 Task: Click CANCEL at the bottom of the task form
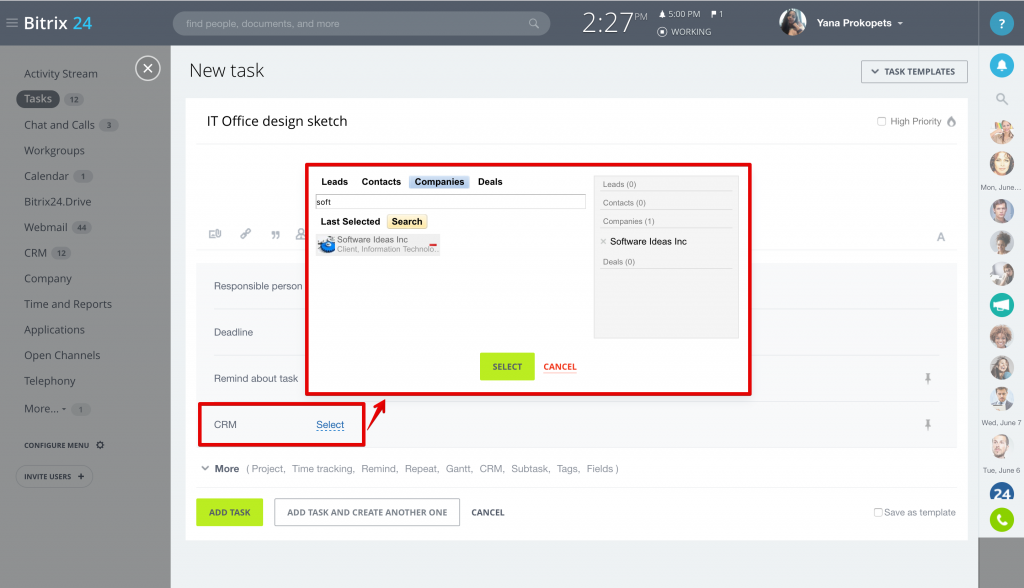click(488, 512)
